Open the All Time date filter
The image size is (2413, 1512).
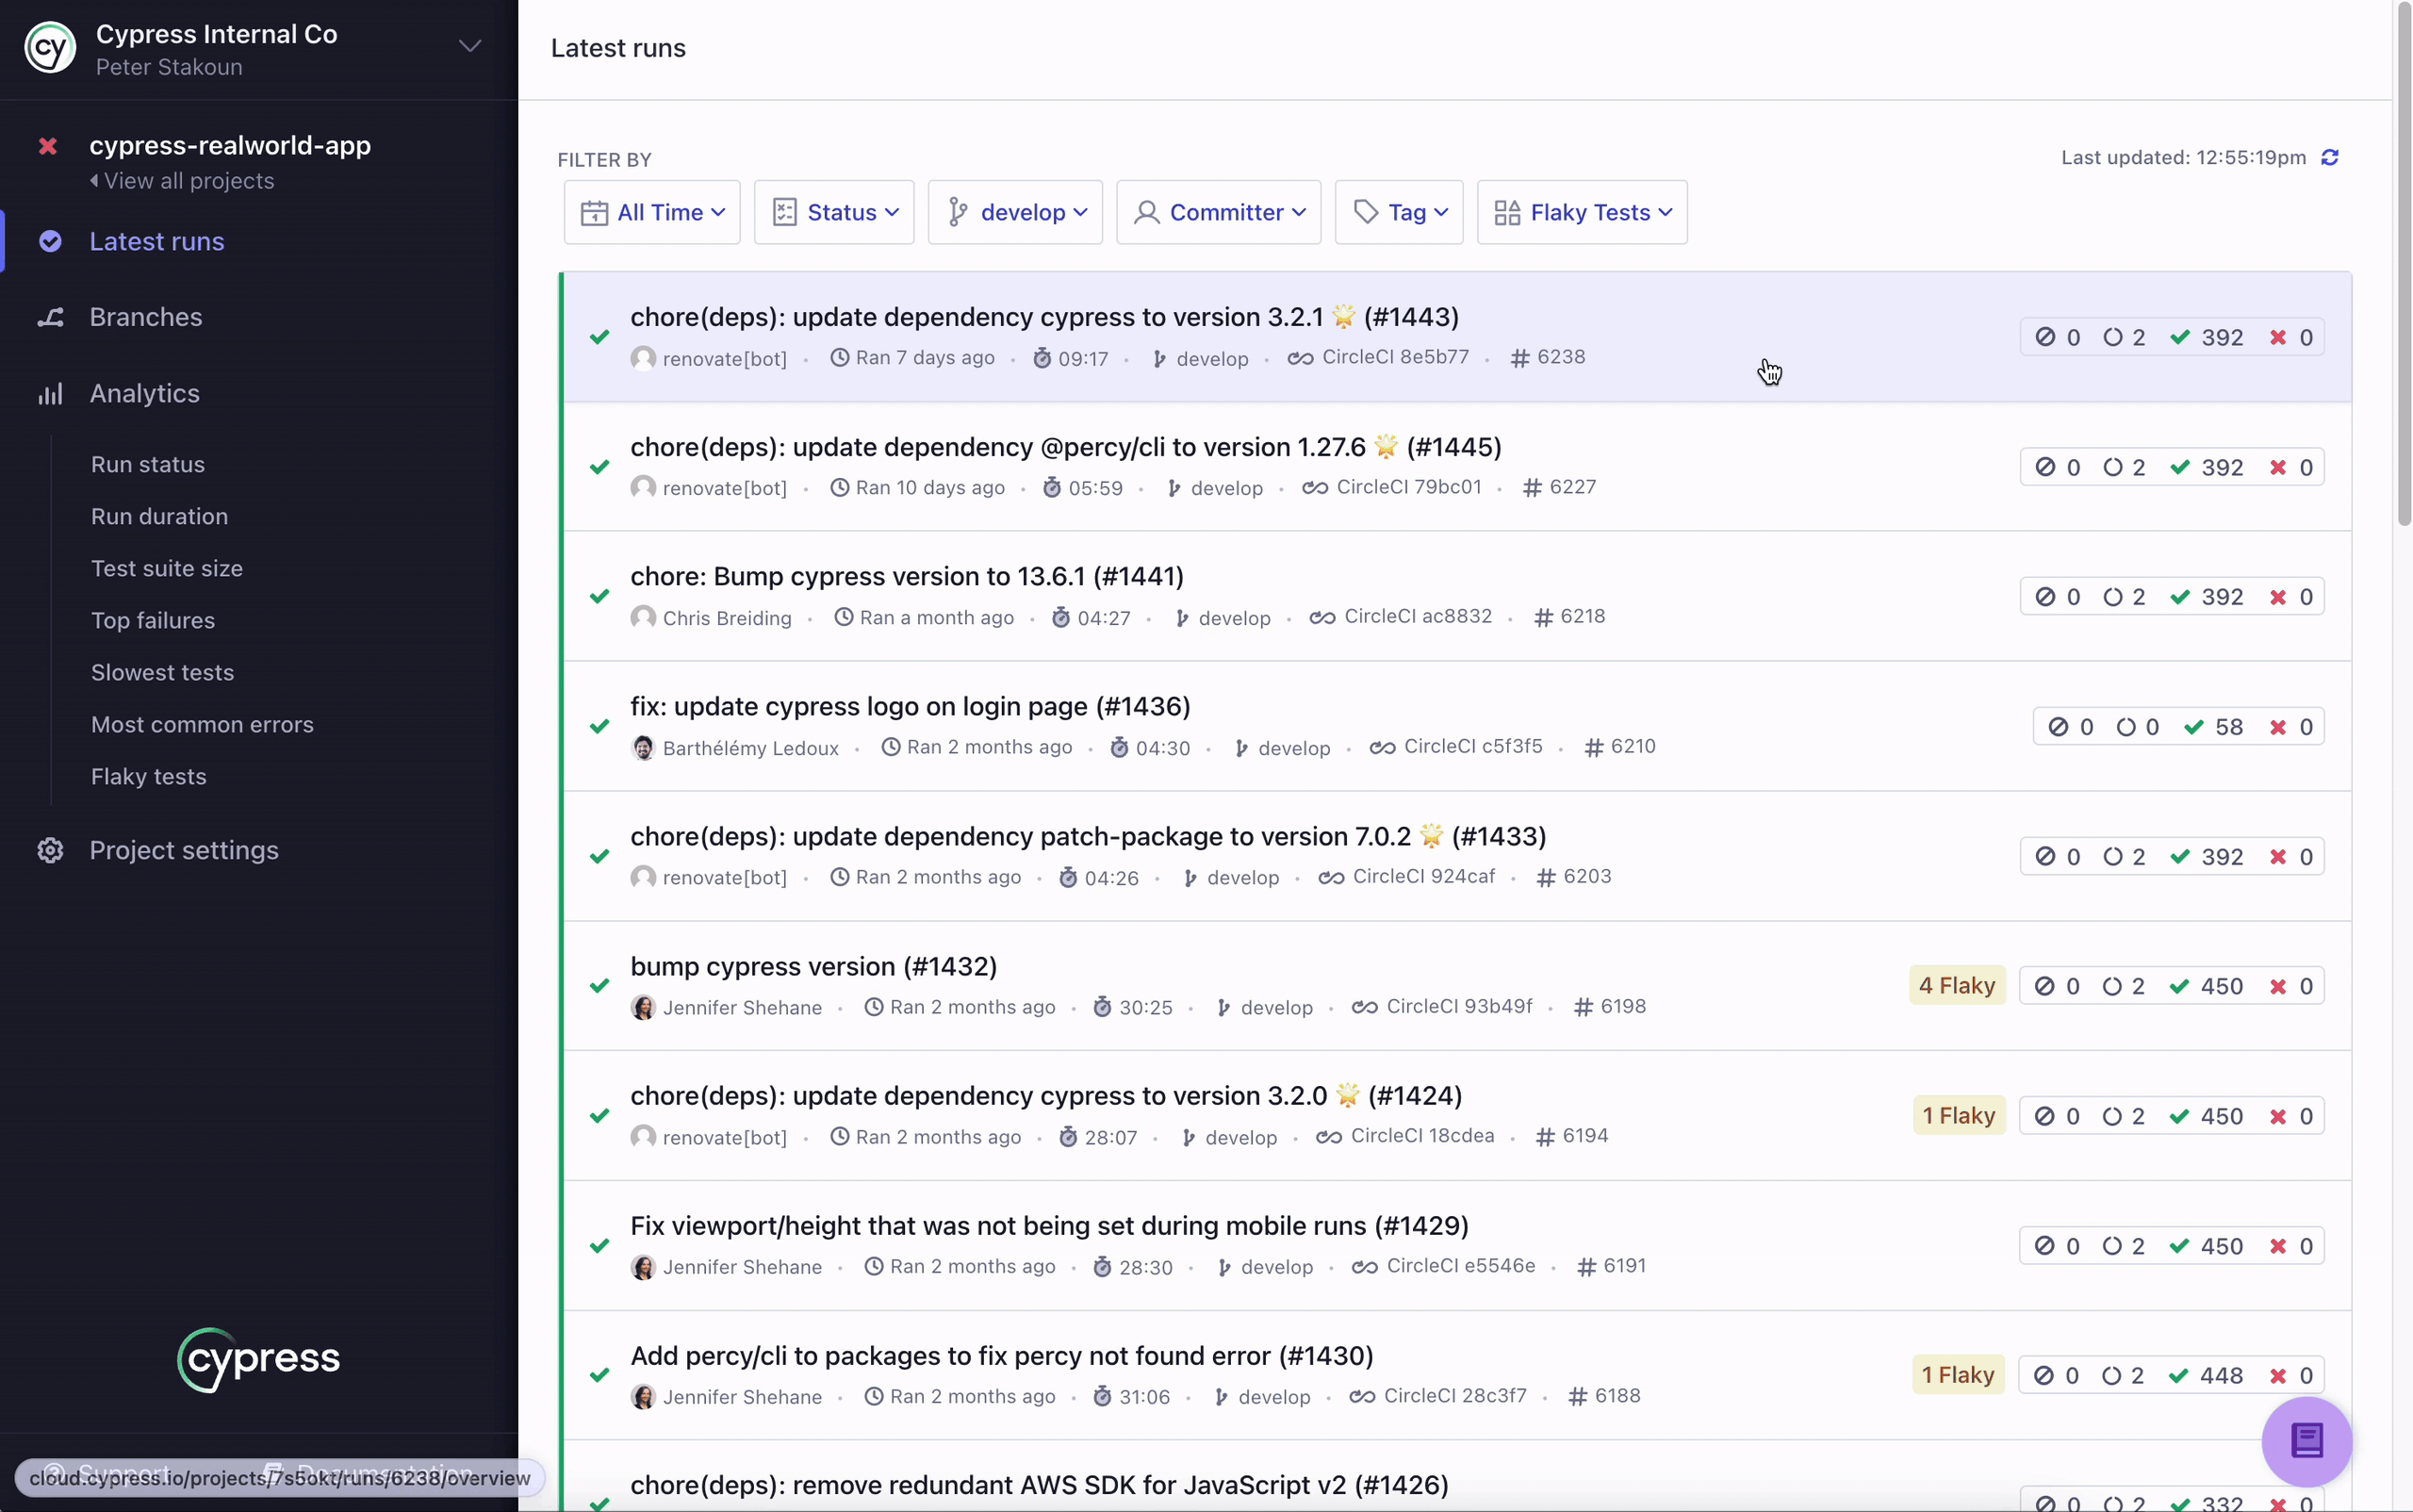coord(652,212)
